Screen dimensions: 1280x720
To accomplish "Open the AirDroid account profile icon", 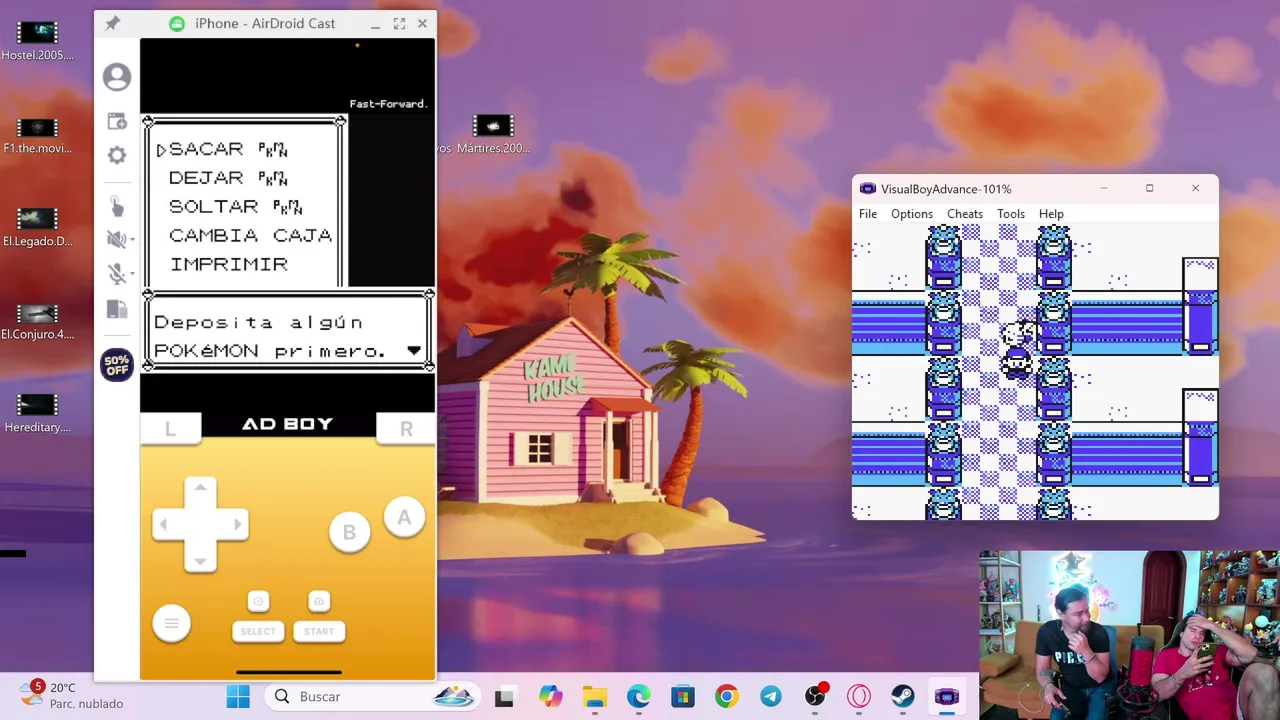I will [117, 77].
